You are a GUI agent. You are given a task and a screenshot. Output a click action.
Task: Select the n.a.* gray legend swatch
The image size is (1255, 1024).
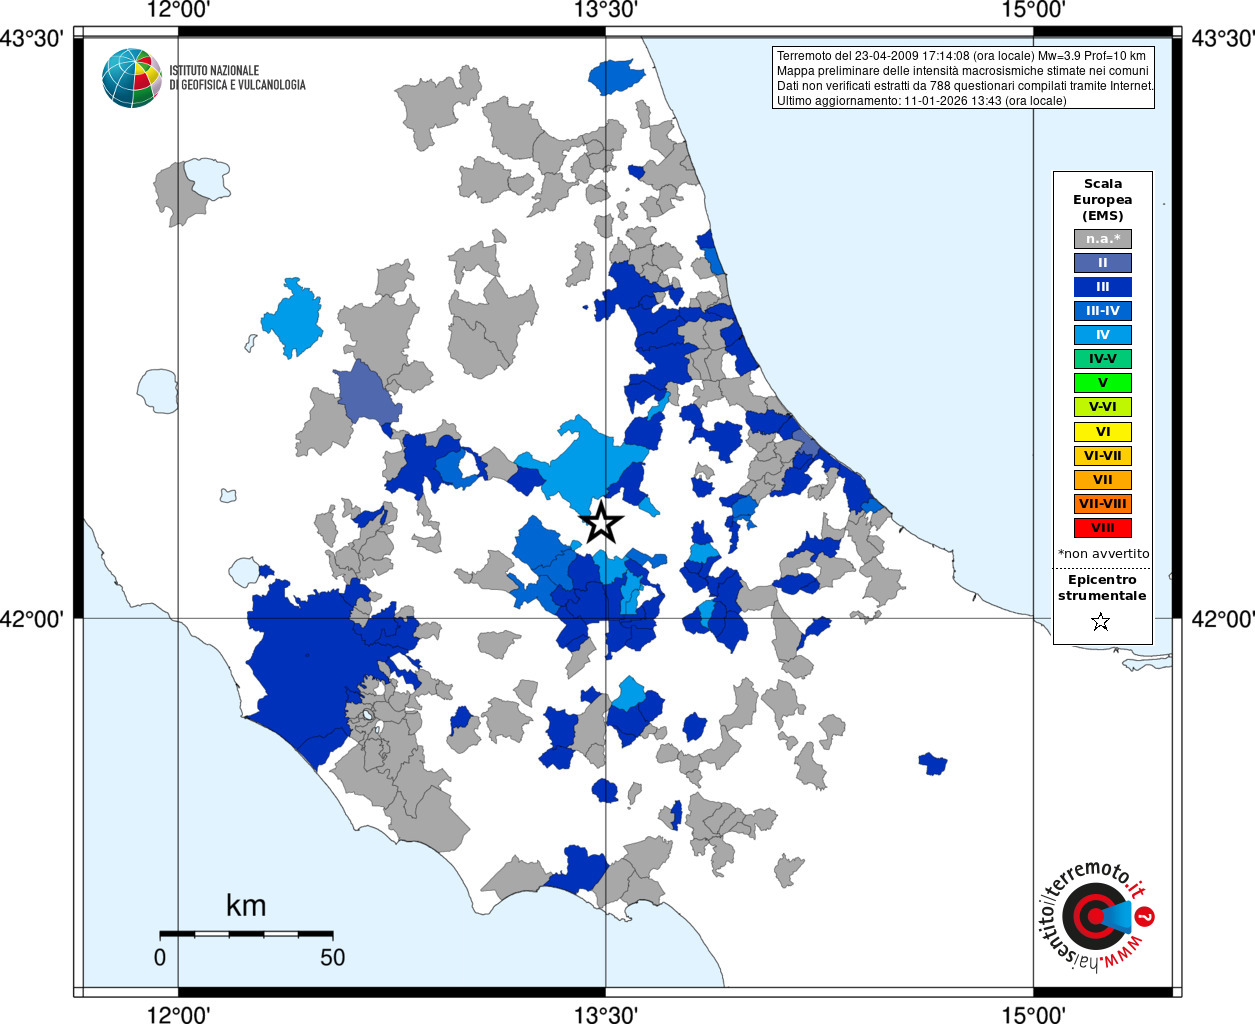click(1103, 239)
